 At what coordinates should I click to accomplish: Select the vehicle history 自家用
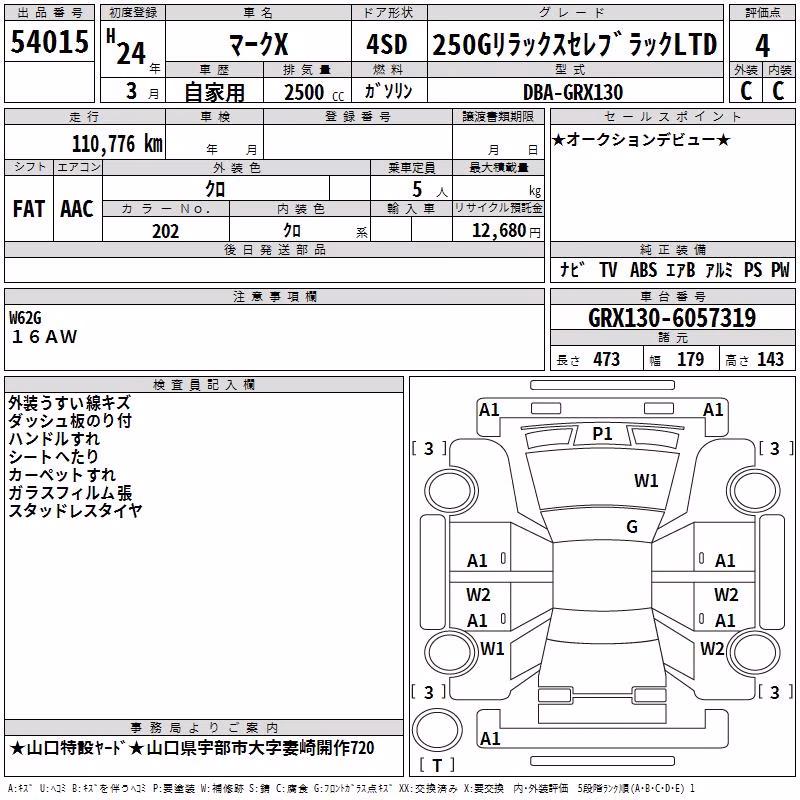click(x=214, y=92)
